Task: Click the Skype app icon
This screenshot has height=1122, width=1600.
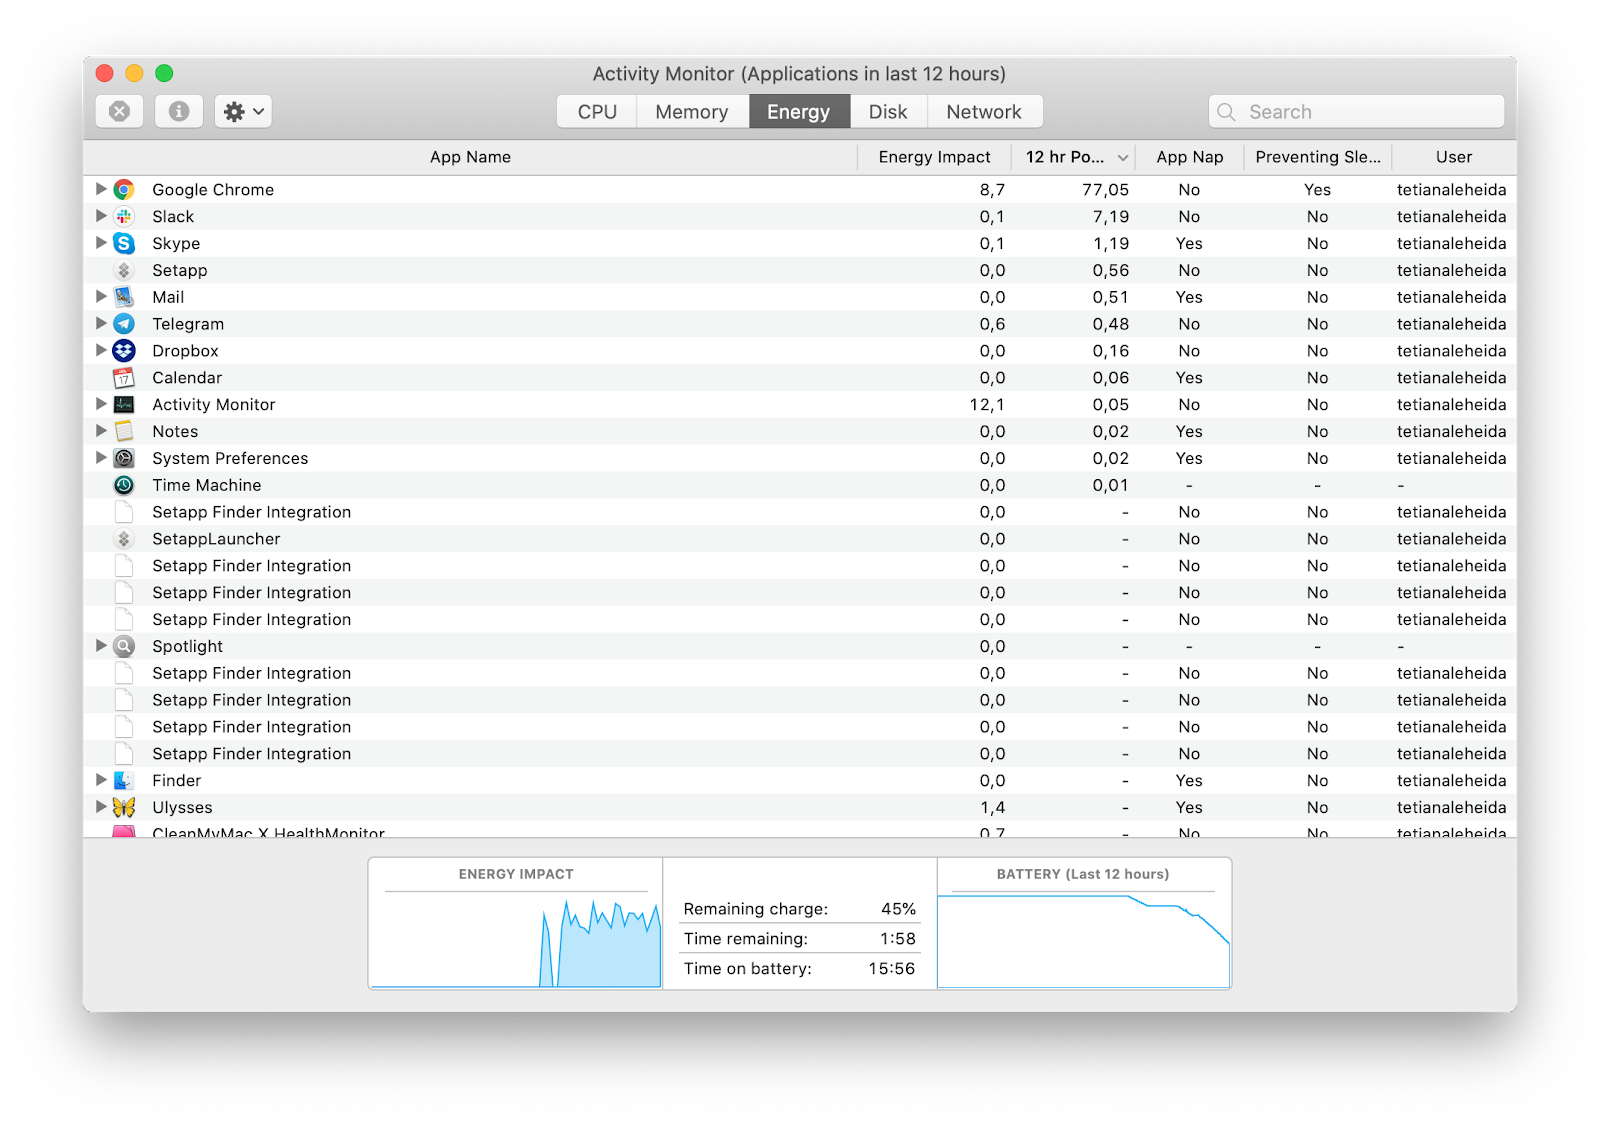Action: [124, 243]
